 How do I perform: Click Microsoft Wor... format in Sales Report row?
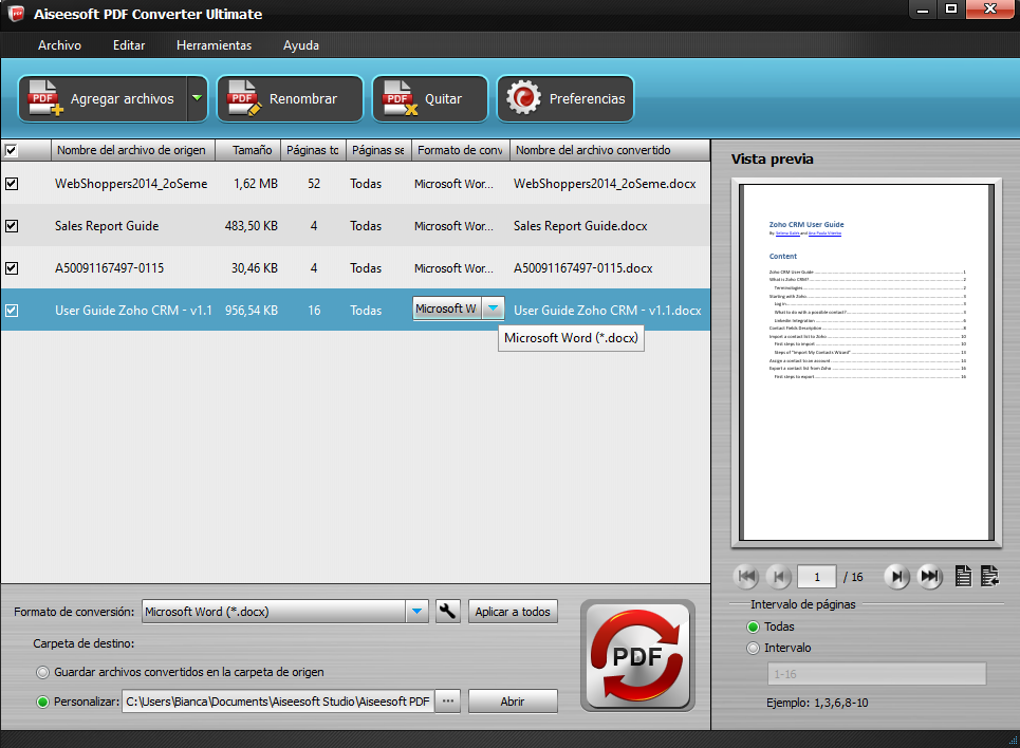coord(453,226)
